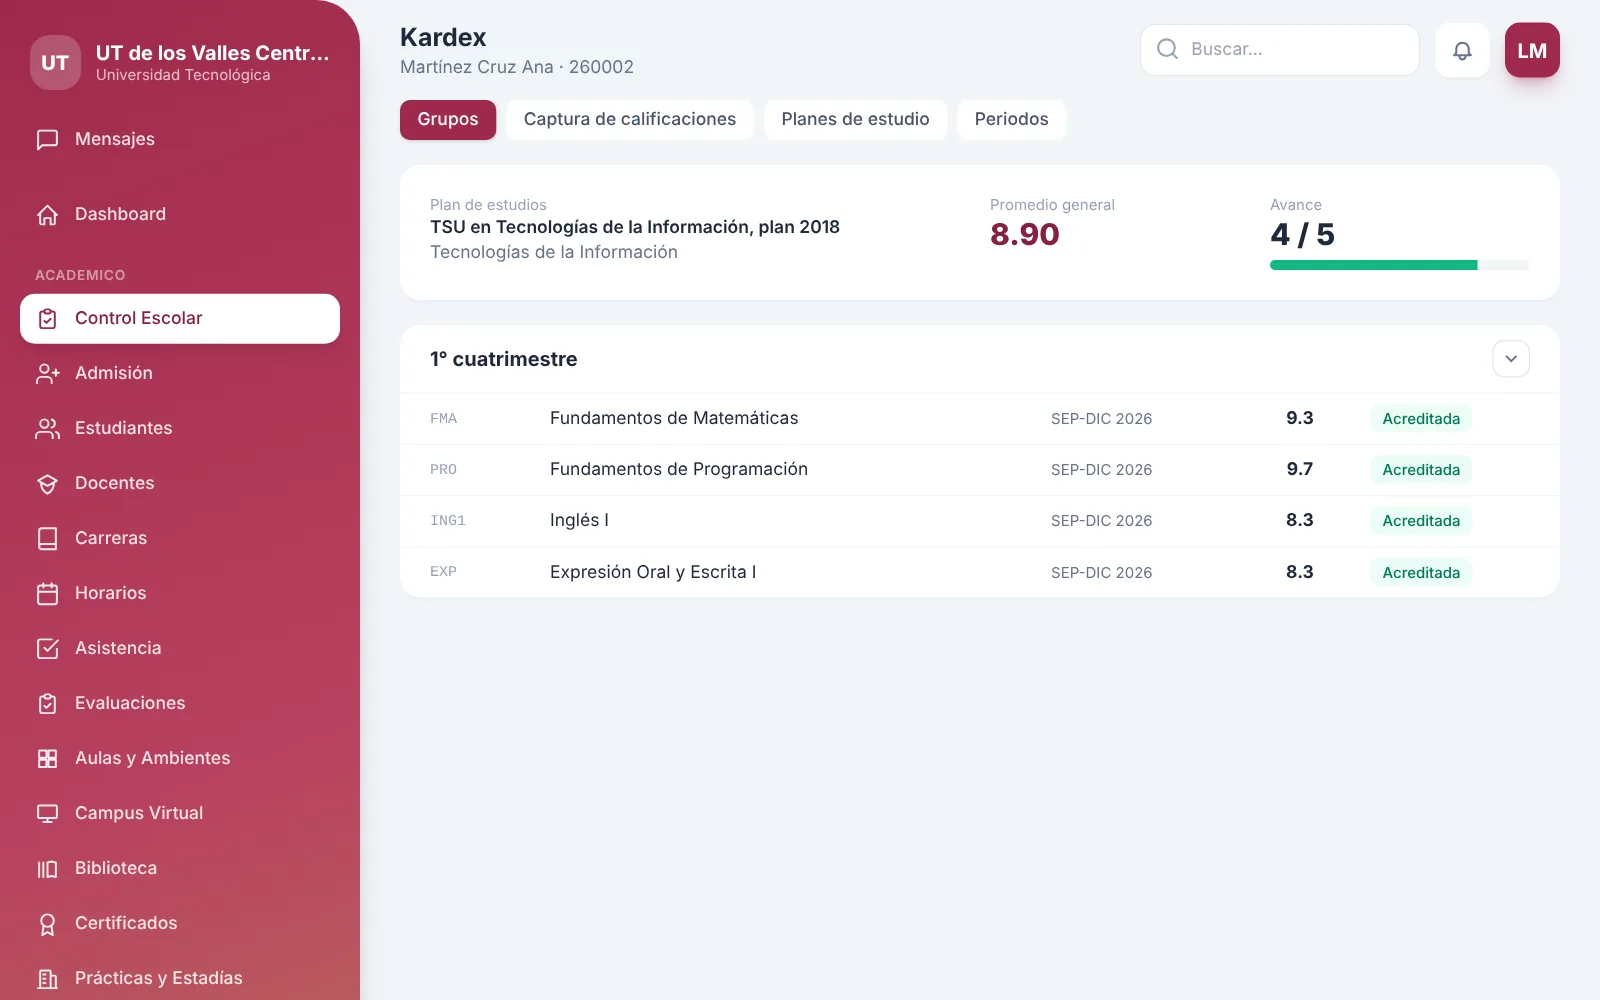Click the Docentes graduation cap icon
Screen dimensions: 1600x1000
click(x=47, y=483)
